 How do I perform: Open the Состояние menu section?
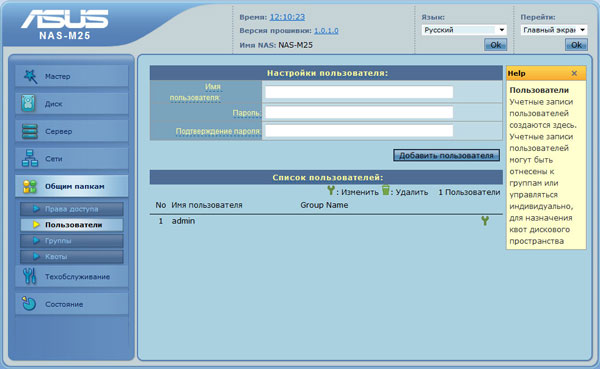(72, 304)
